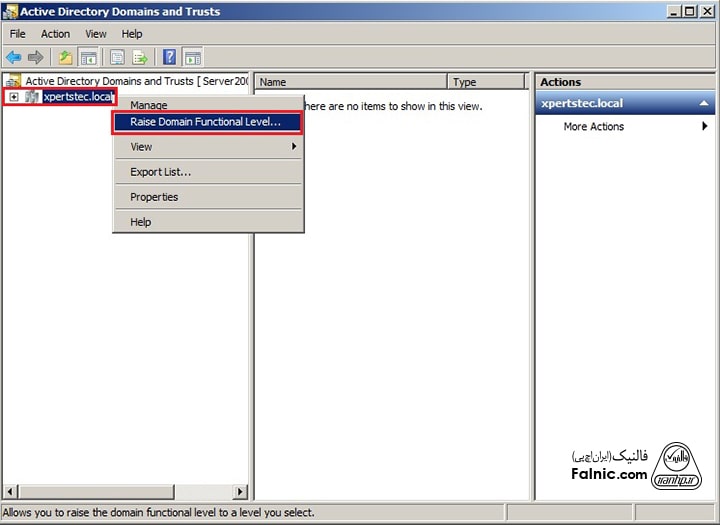Screen dimensions: 720x525
Task: Click the Back arrow toolbar icon
Action: coord(13,57)
